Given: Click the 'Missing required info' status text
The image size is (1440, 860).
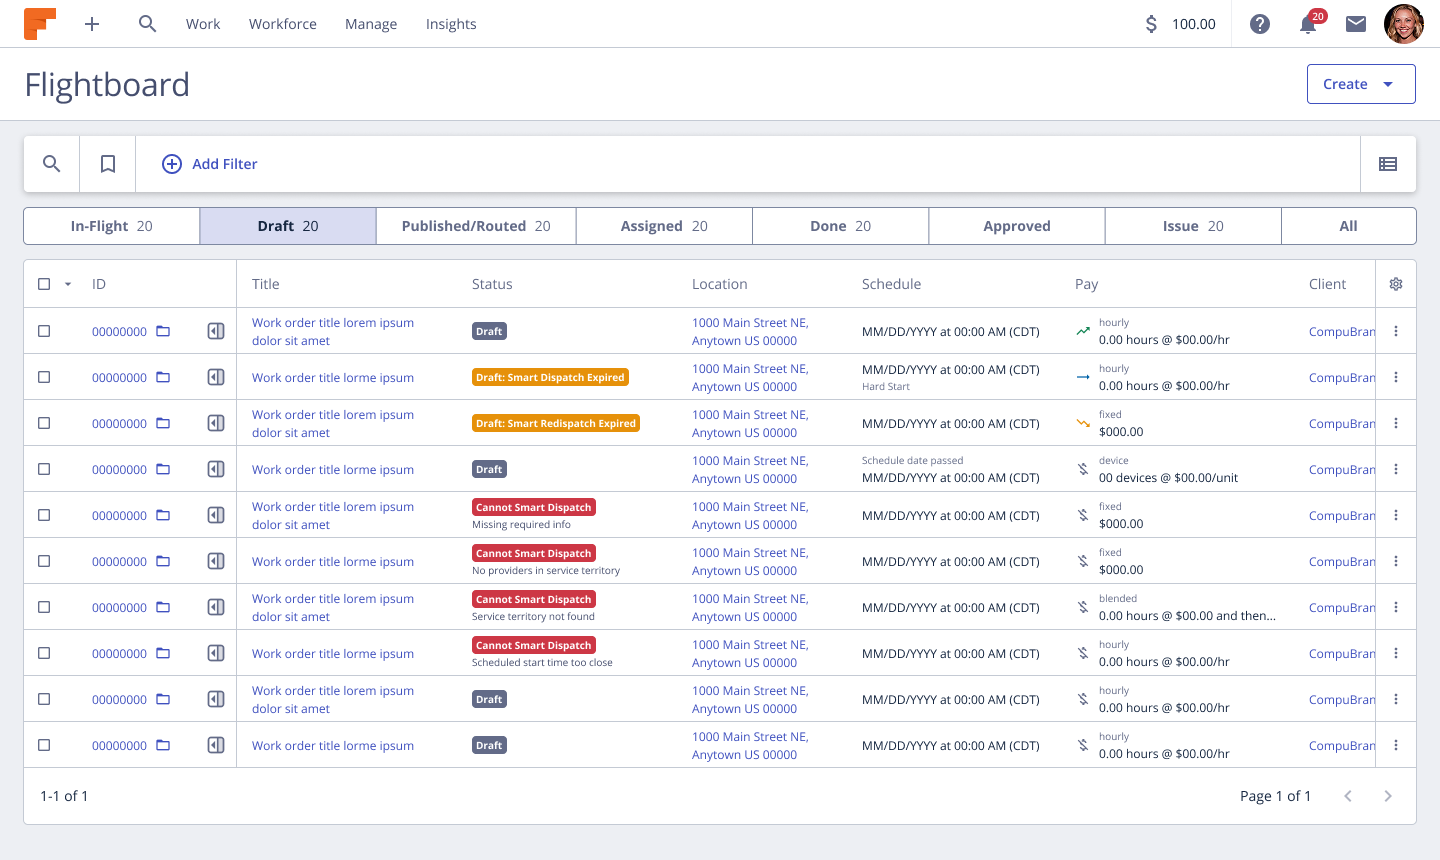Looking at the screenshot, I should [x=521, y=525].
